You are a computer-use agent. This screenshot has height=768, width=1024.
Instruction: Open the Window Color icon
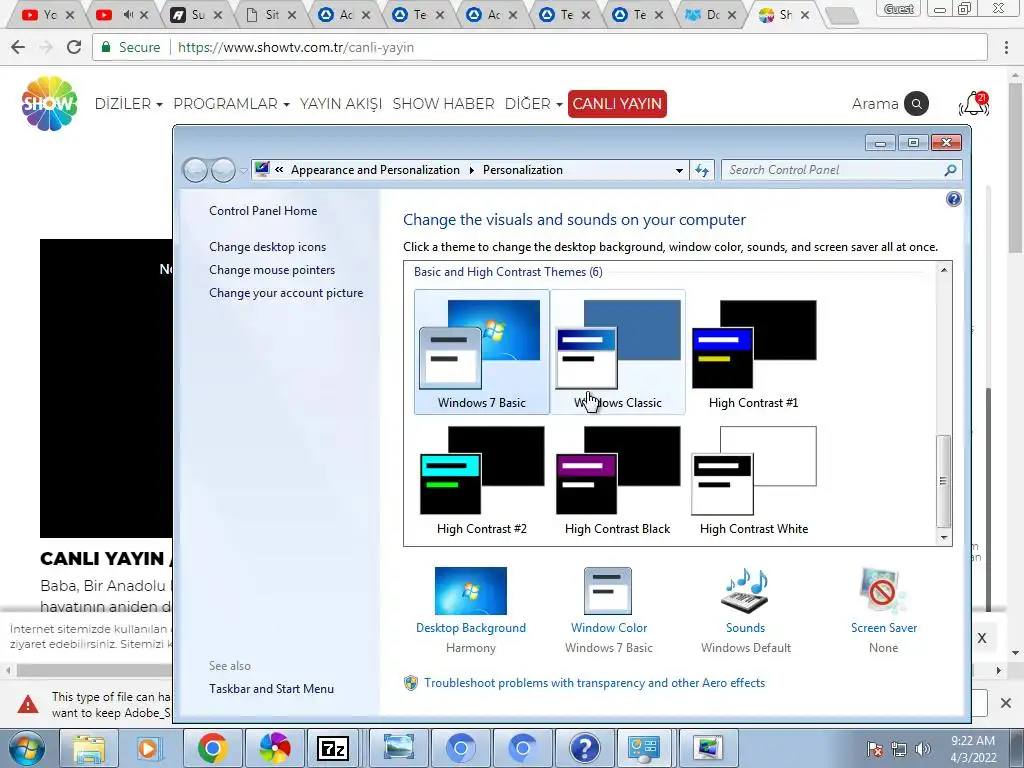coord(608,590)
